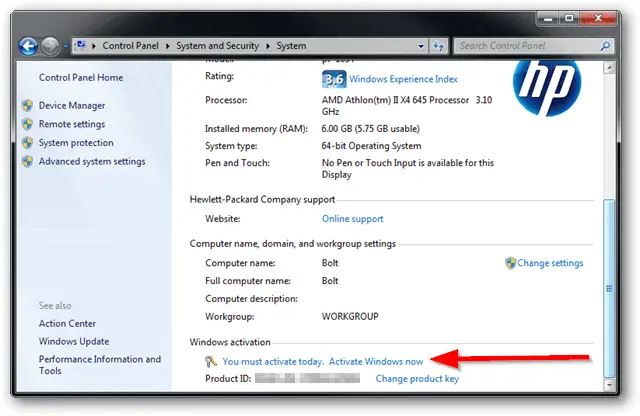The width and height of the screenshot is (640, 416).
Task: Select the System breadcrumb
Action: click(291, 46)
